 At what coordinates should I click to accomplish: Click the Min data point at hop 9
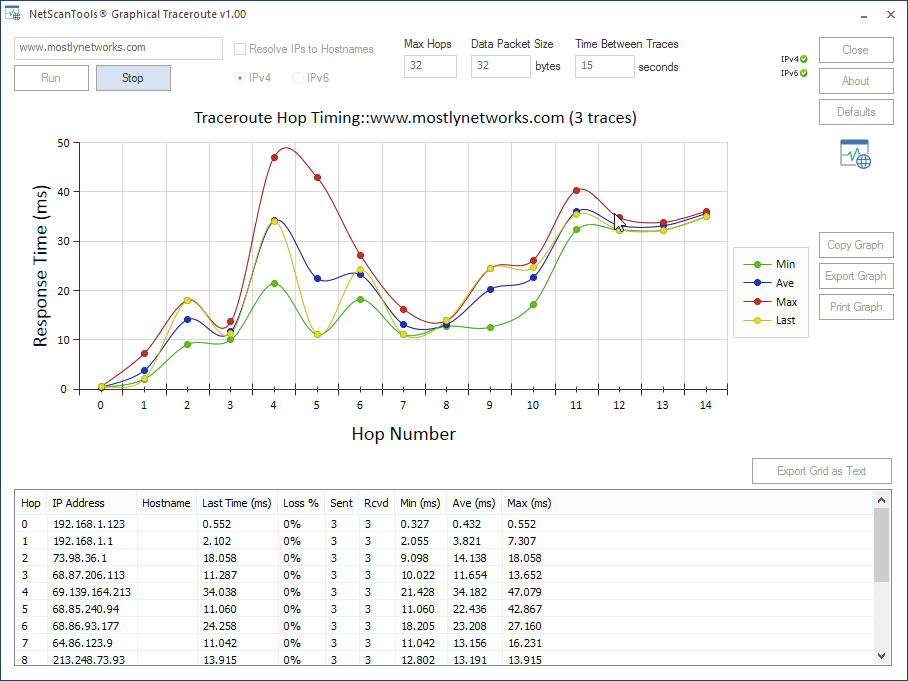[490, 328]
